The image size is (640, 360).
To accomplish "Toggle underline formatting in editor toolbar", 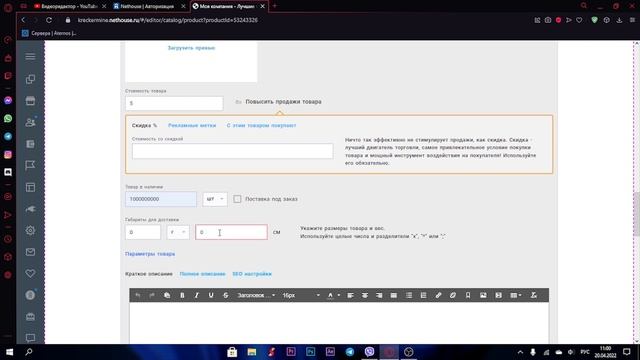I will point(211,295).
